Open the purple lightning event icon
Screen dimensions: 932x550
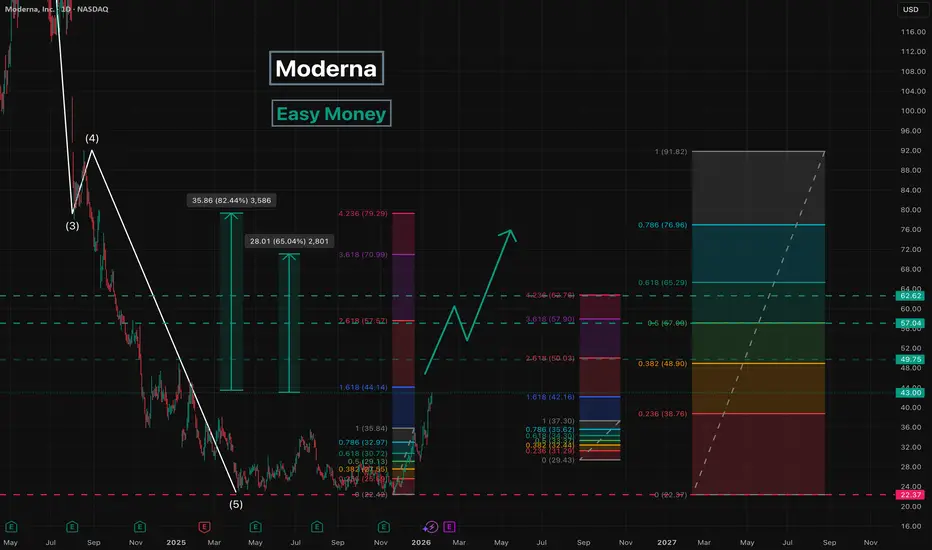click(x=430, y=527)
